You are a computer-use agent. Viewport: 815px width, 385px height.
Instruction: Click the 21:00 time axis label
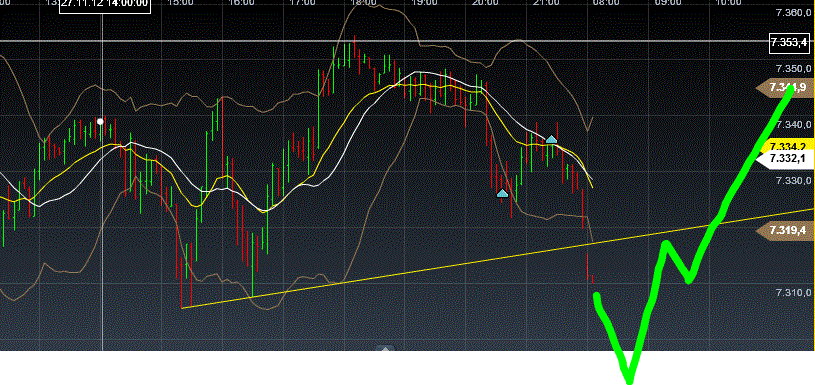pyautogui.click(x=546, y=3)
